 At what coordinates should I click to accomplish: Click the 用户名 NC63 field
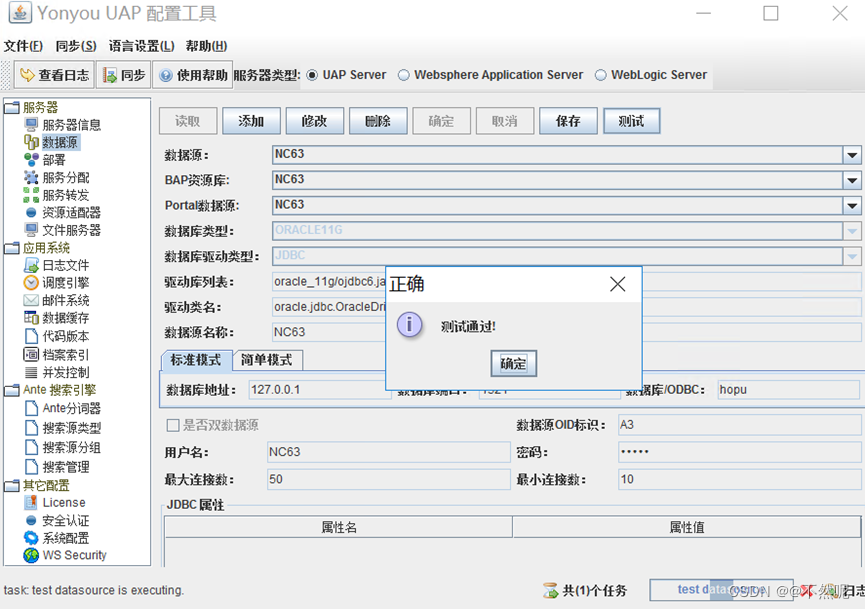coord(388,452)
